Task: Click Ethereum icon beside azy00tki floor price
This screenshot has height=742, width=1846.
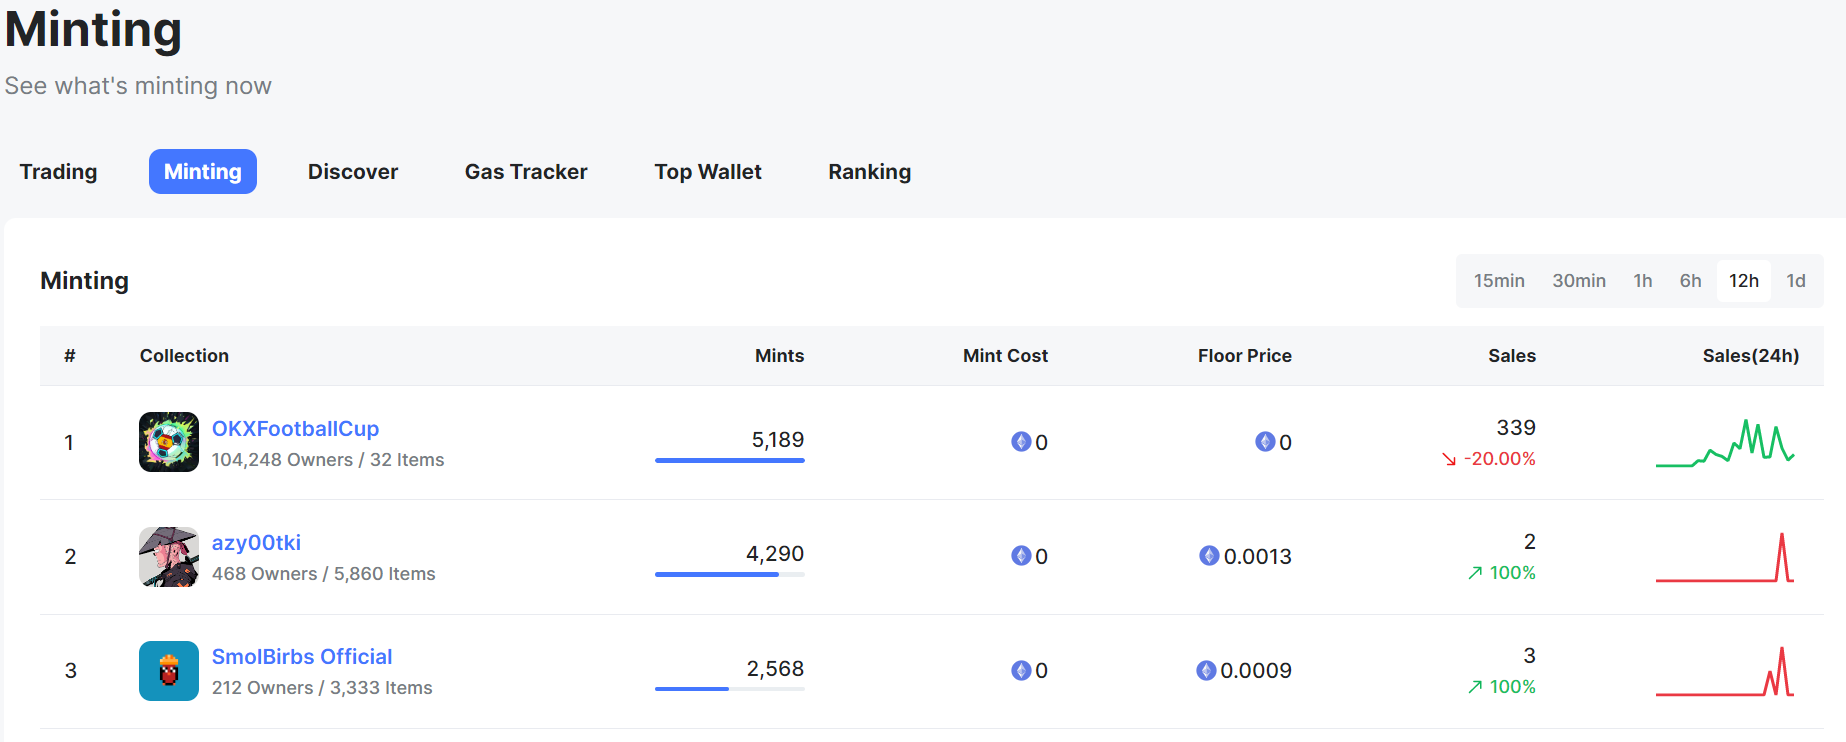Action: [1208, 556]
